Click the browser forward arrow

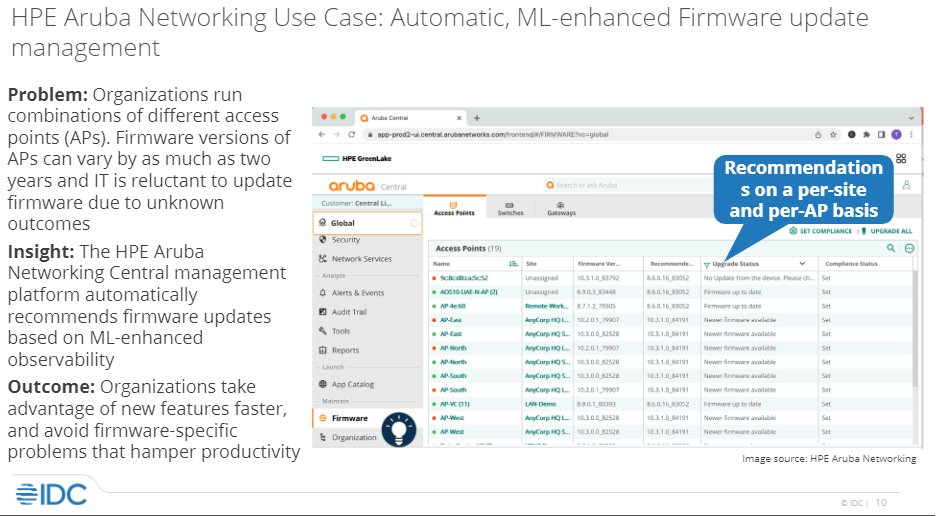337,135
